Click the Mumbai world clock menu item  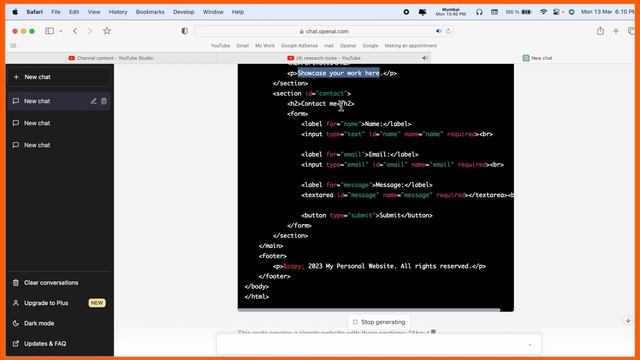pos(451,12)
